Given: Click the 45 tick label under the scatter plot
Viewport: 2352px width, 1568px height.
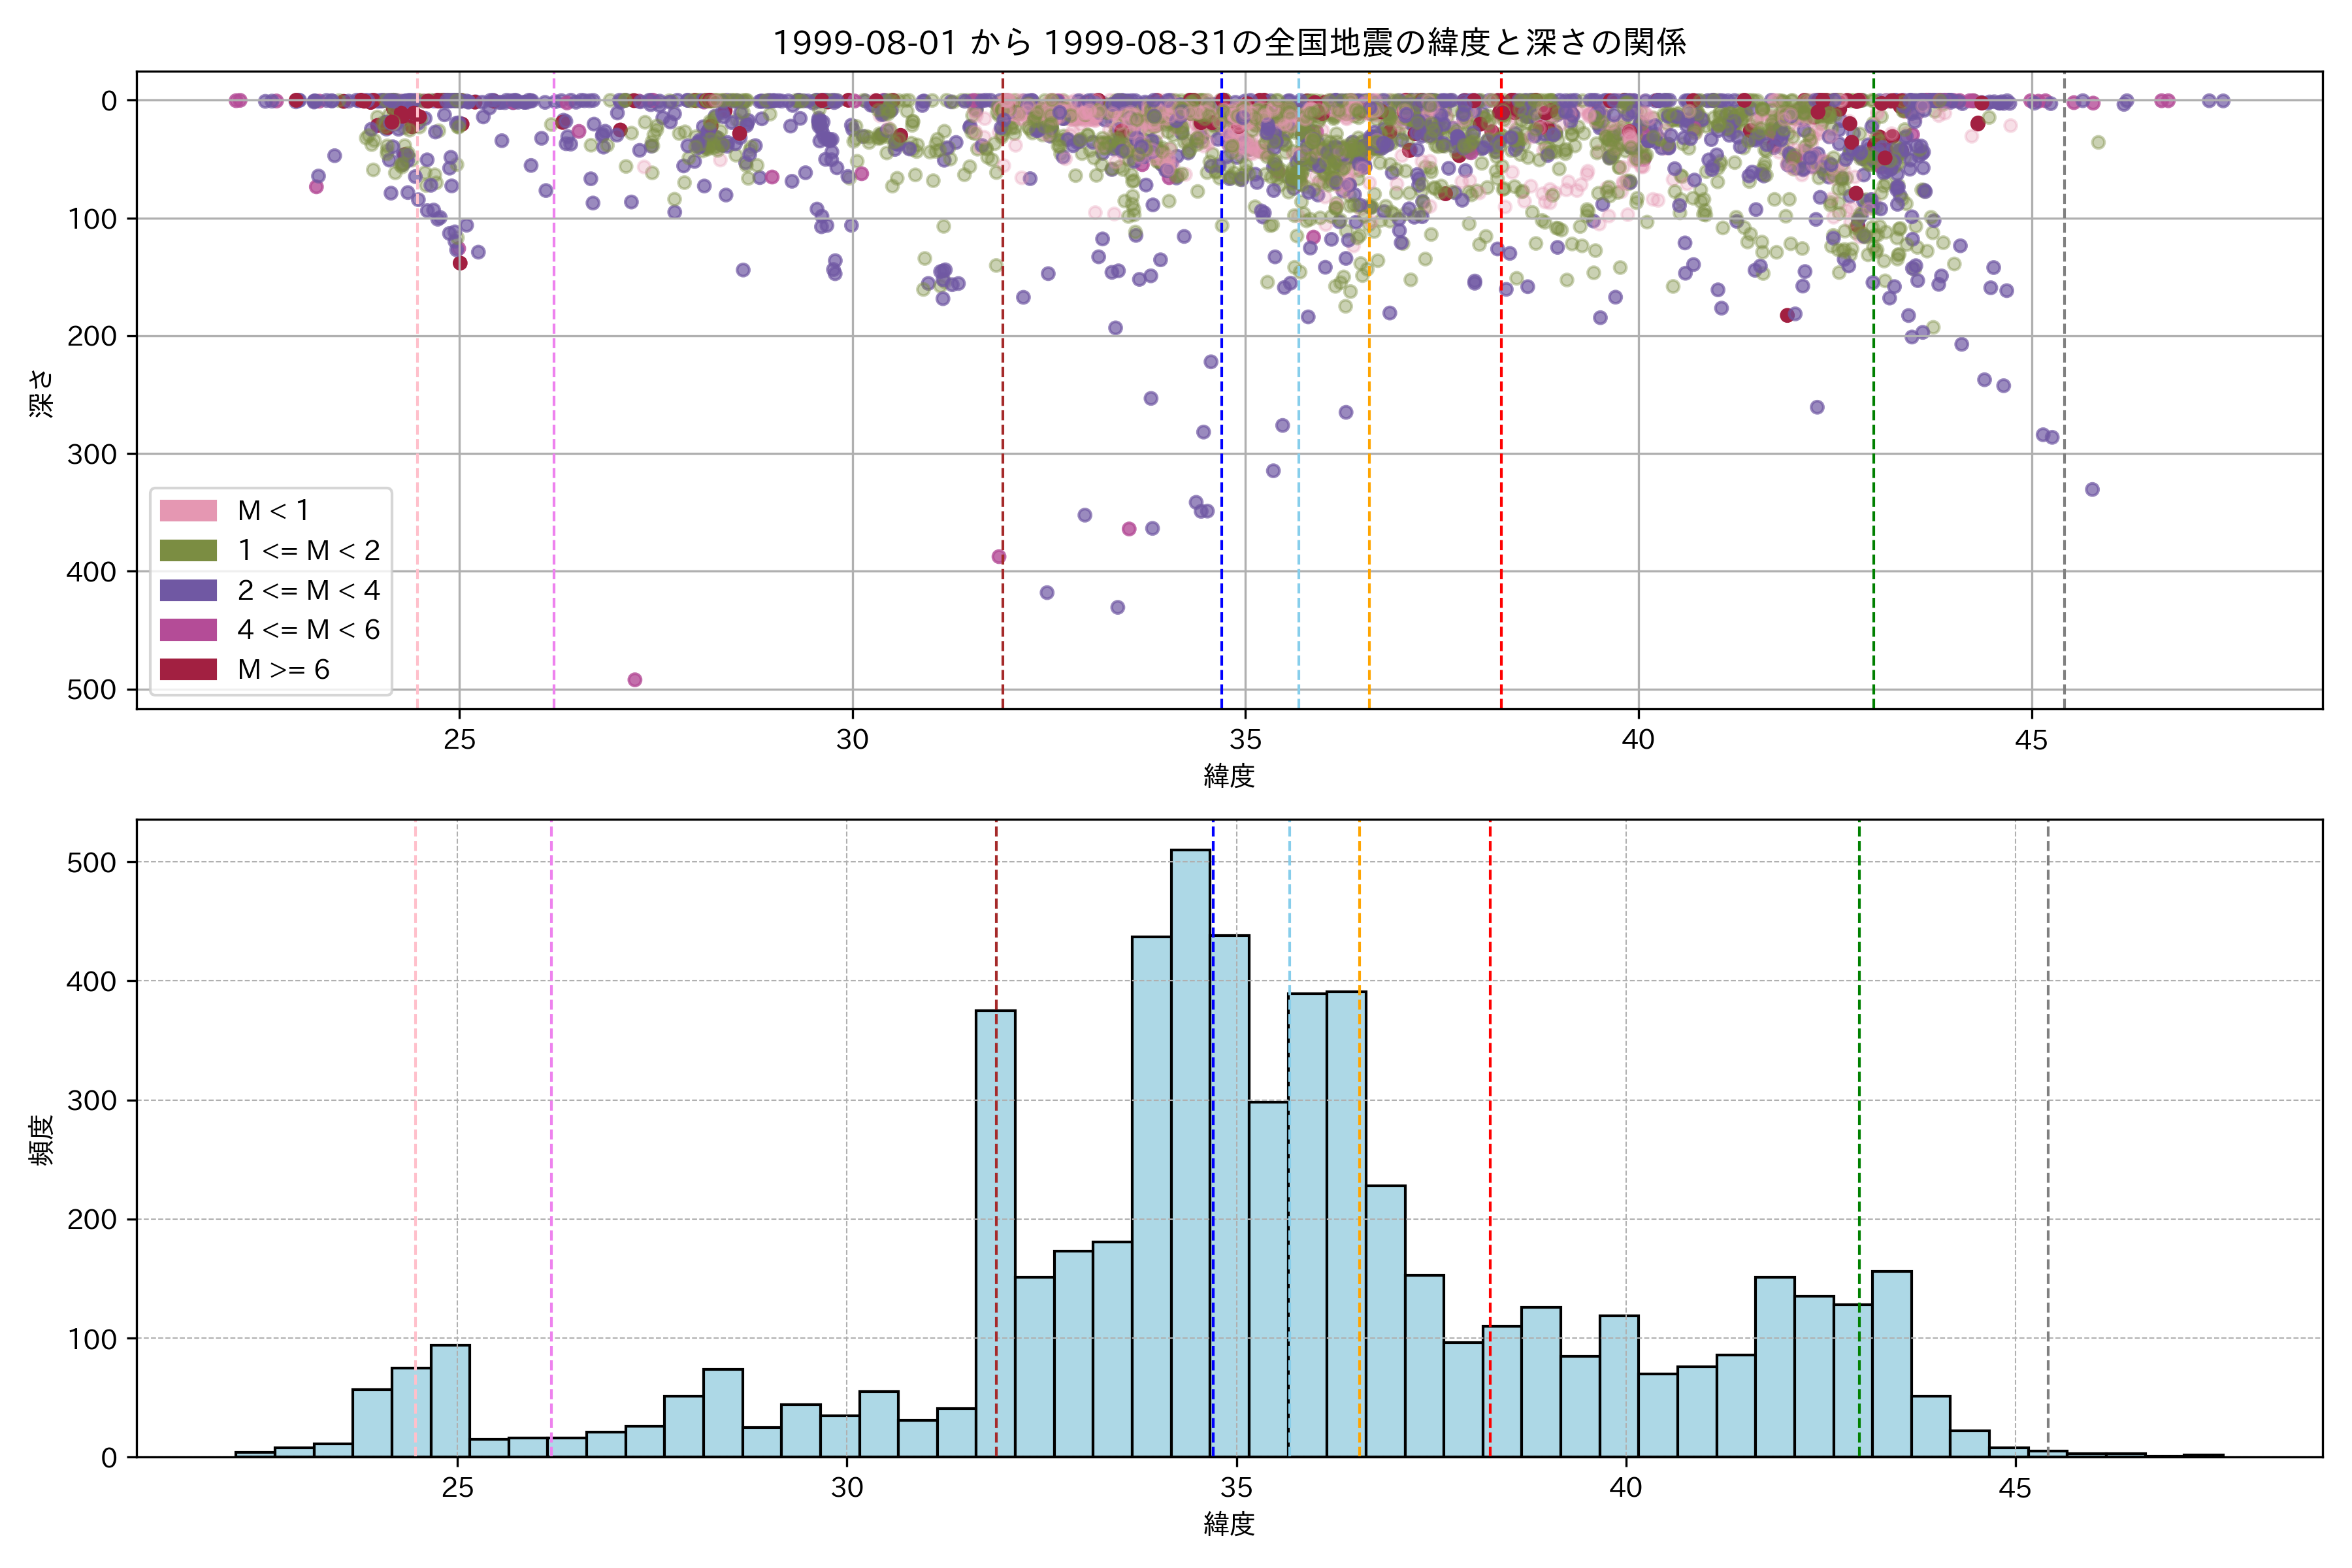Looking at the screenshot, I should pyautogui.click(x=2031, y=740).
